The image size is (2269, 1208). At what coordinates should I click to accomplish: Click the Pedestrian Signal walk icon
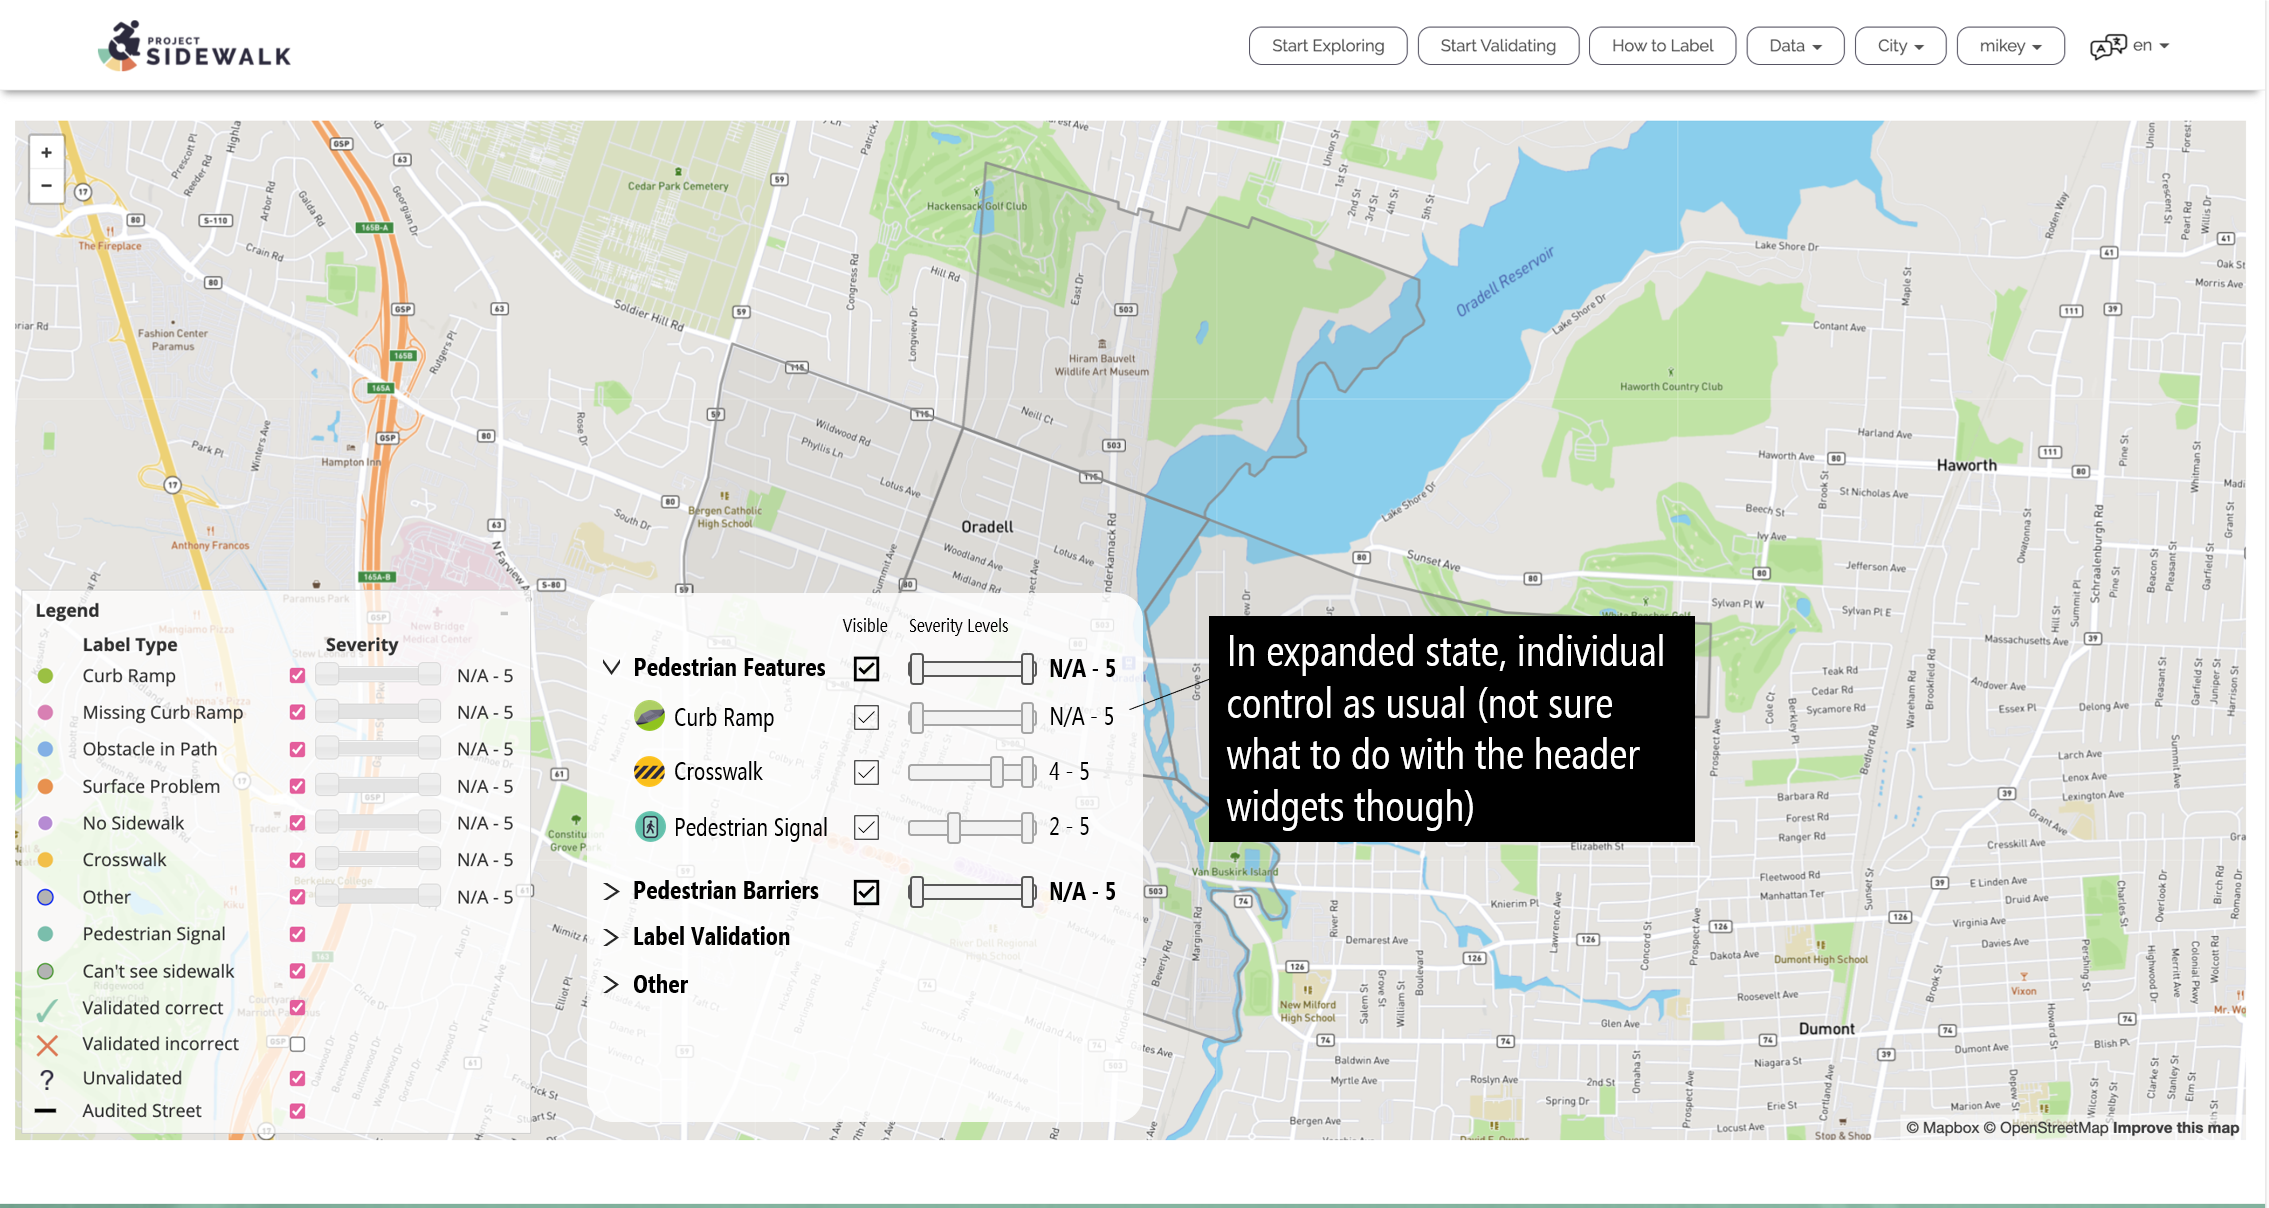pos(651,827)
